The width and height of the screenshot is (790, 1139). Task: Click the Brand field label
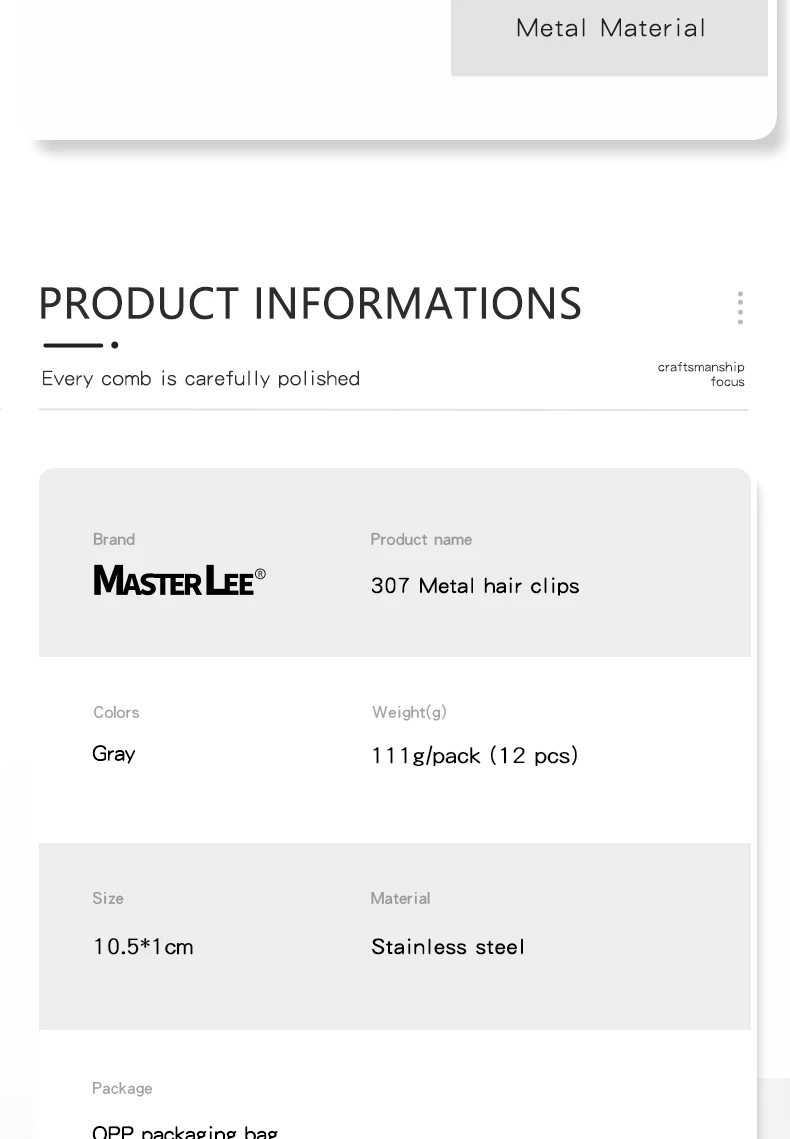[114, 539]
